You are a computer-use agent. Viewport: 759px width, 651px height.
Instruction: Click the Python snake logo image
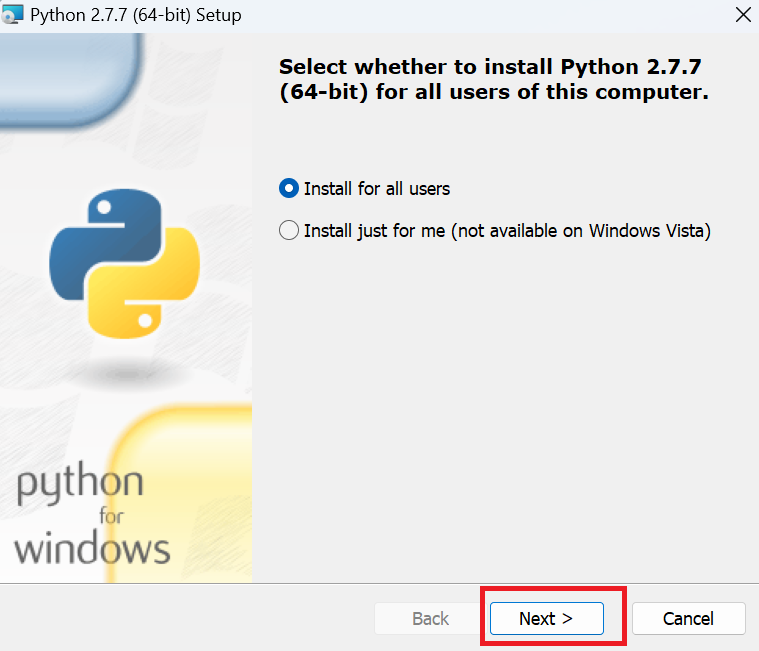[x=124, y=263]
